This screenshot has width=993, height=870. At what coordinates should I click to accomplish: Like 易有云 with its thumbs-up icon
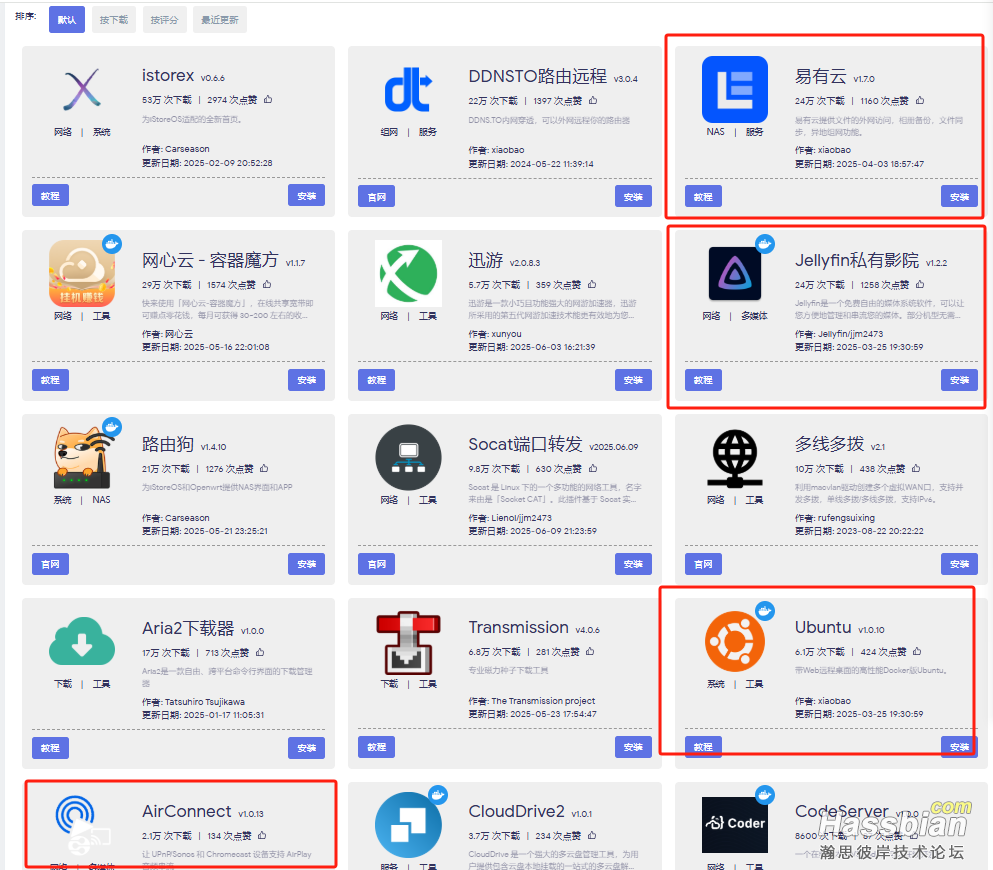tap(920, 100)
